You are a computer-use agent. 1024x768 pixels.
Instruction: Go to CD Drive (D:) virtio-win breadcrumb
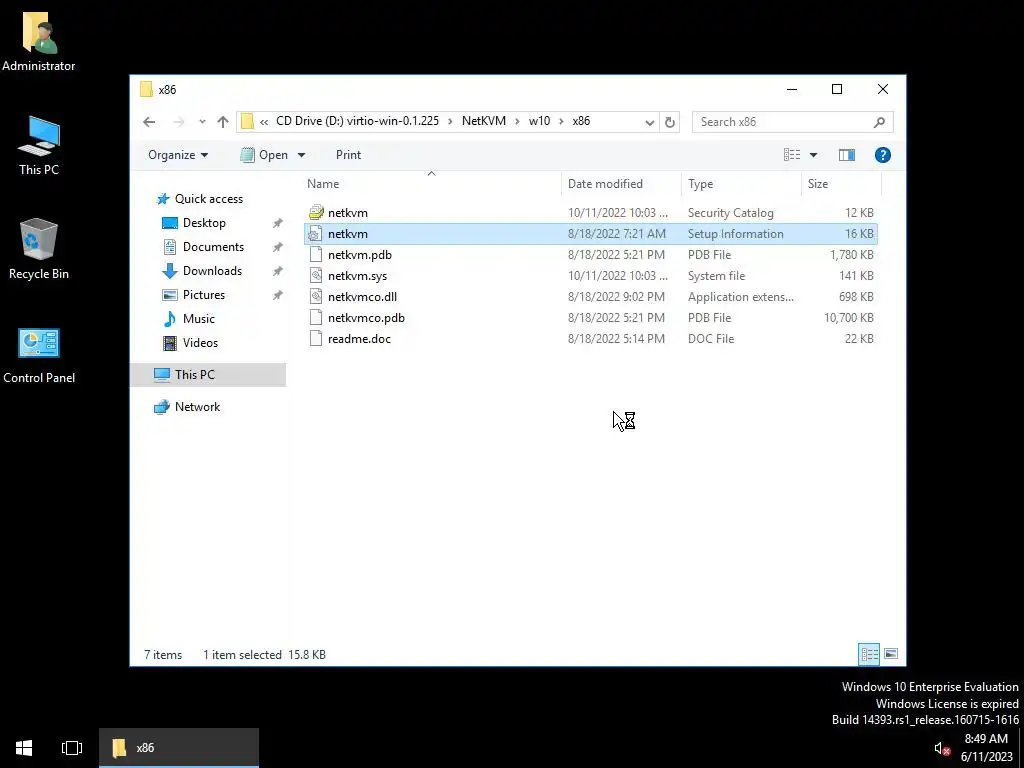(357, 121)
